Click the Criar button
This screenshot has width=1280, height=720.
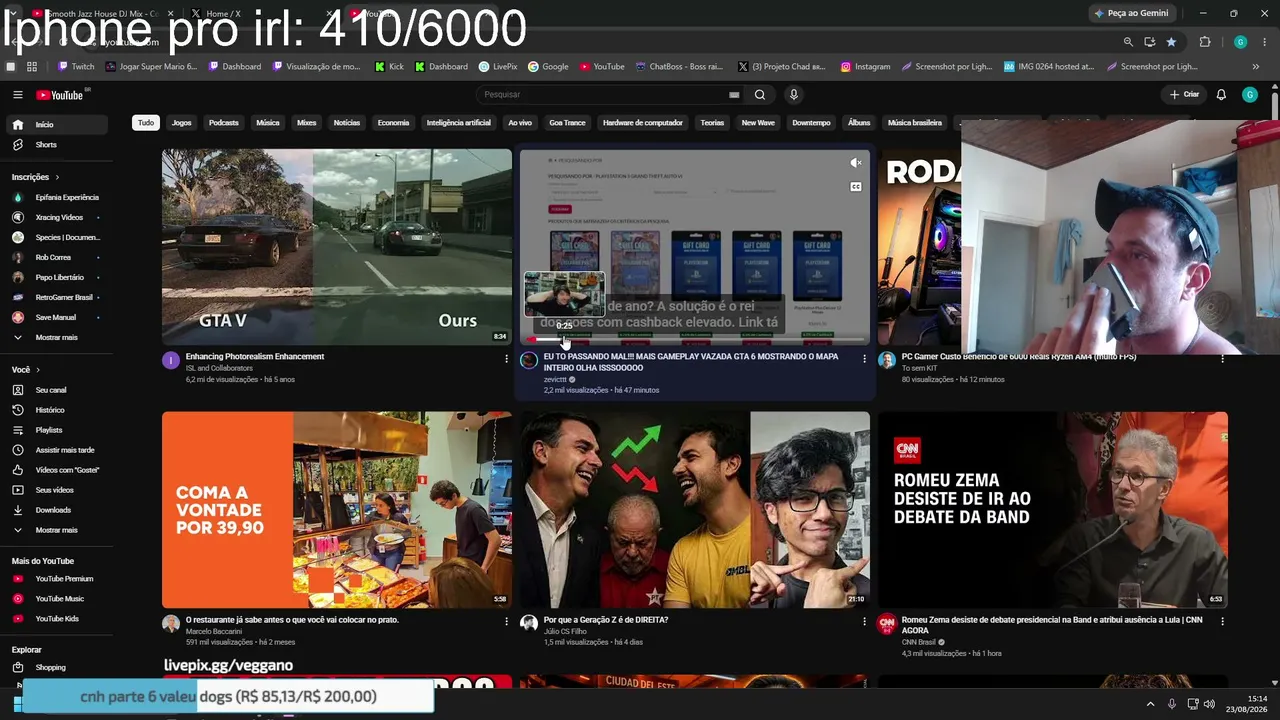[x=1185, y=95]
